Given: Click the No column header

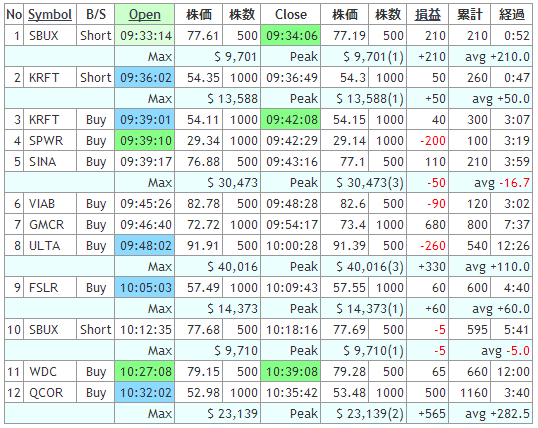Looking at the screenshot, I should point(14,15).
